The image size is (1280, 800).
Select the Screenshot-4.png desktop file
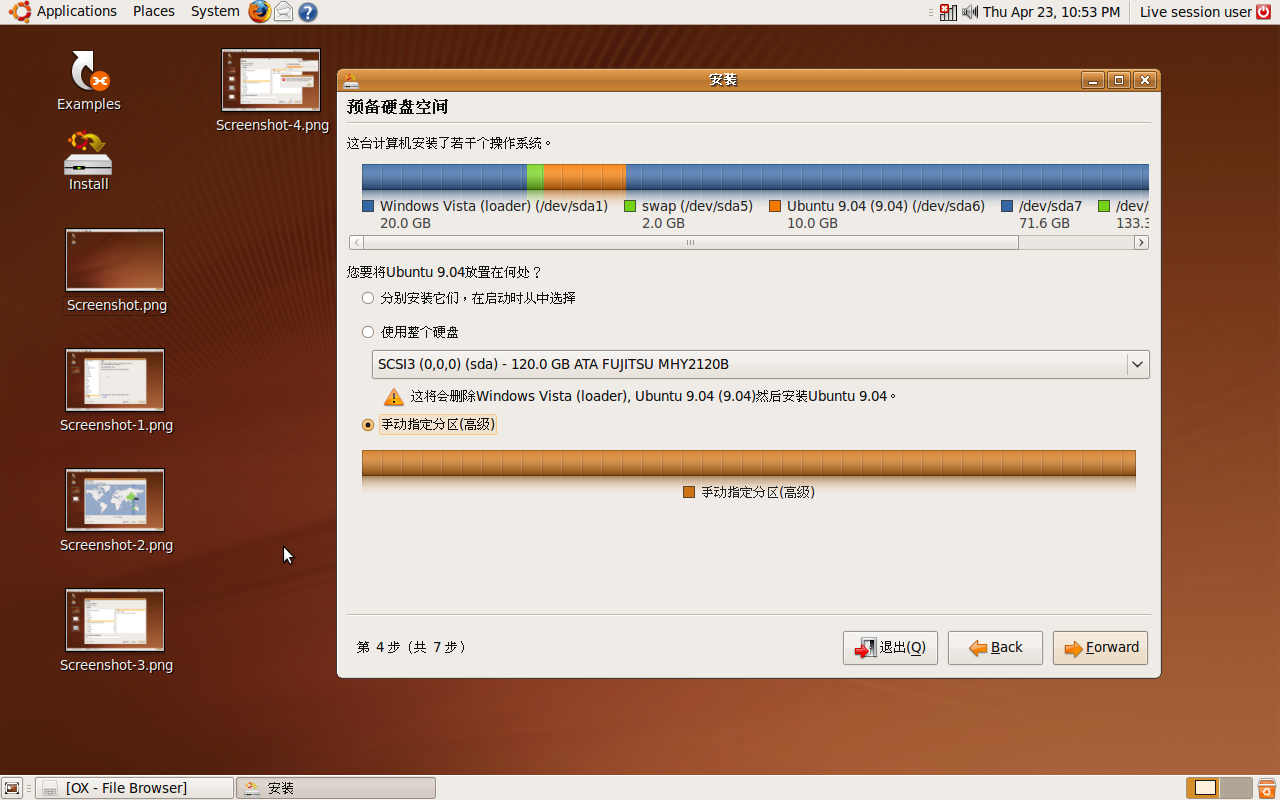272,91
